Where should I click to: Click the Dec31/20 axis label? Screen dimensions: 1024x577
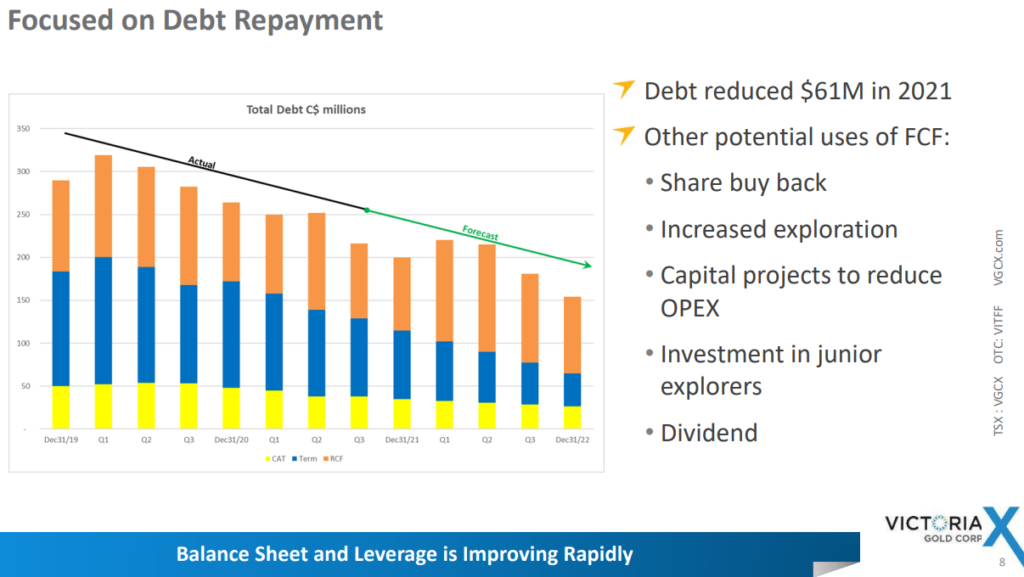coord(231,440)
